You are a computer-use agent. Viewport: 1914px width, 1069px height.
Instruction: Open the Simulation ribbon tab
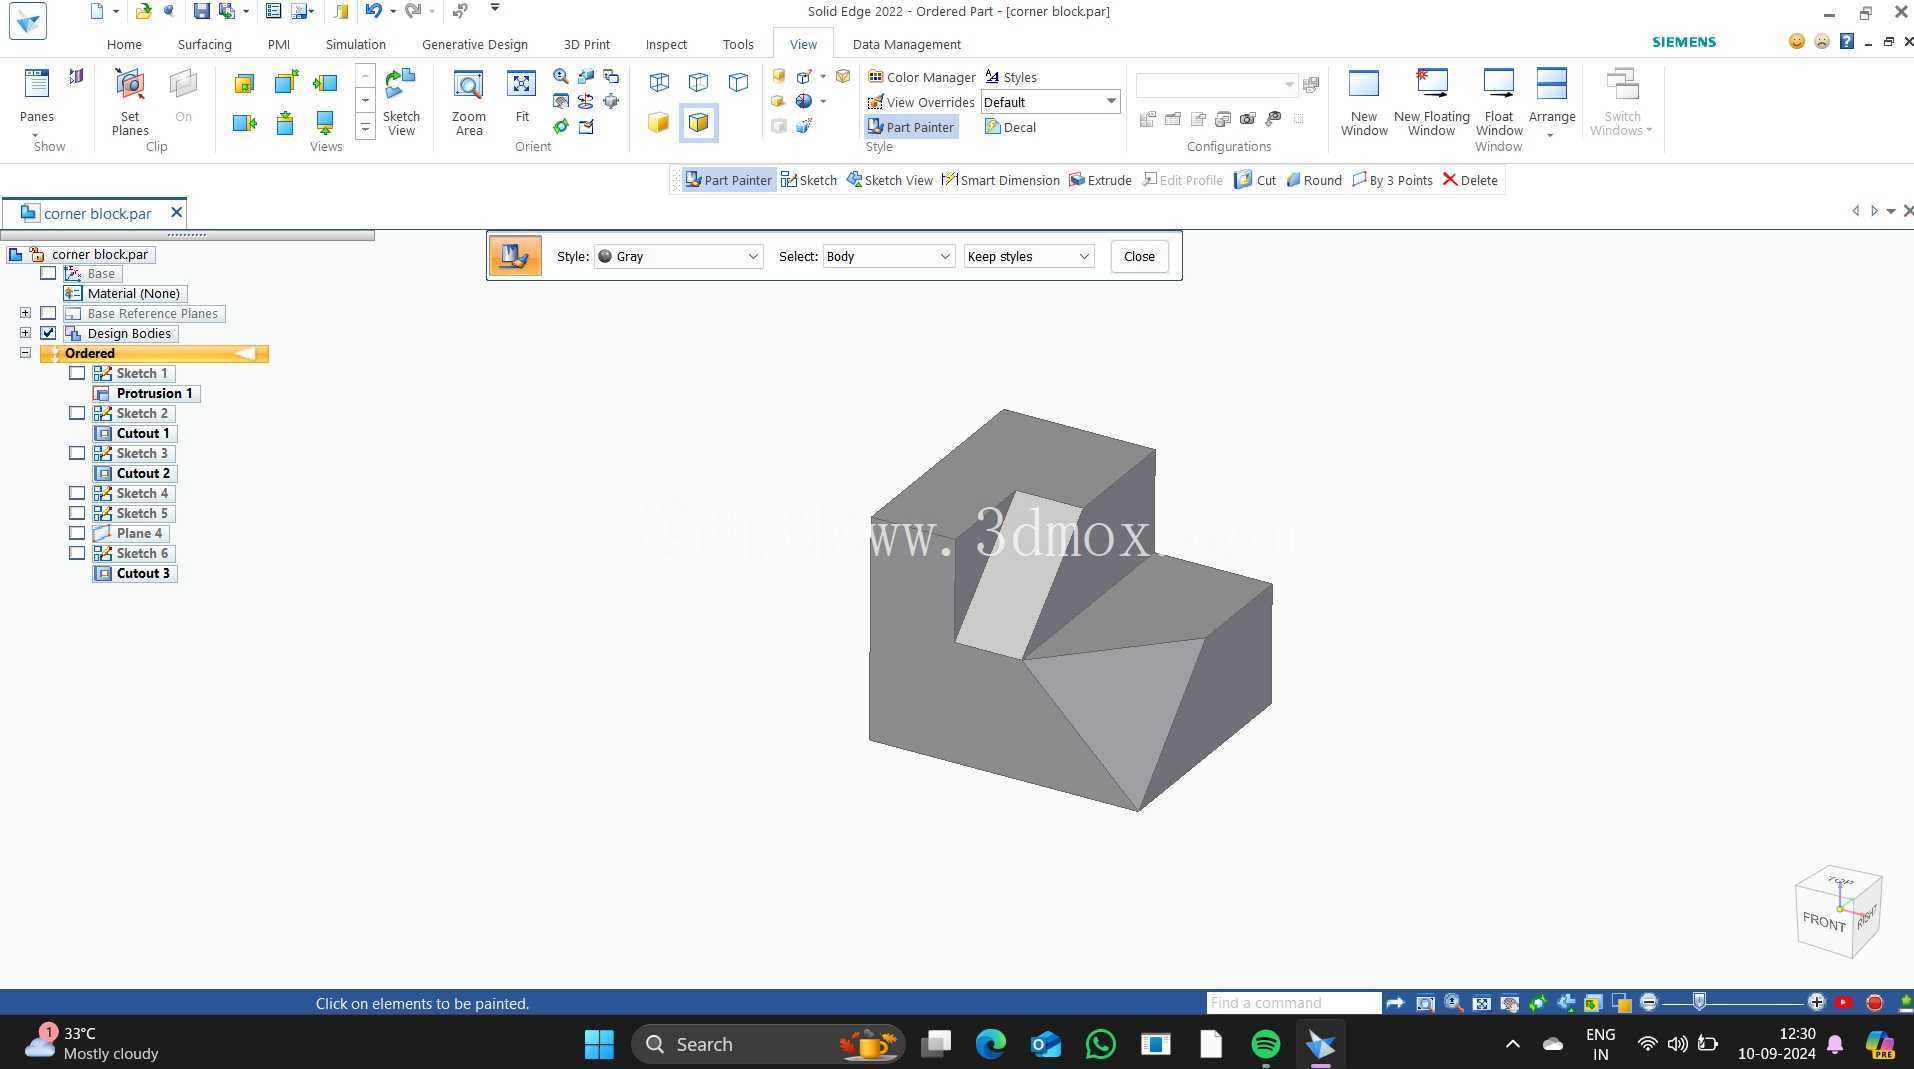point(355,44)
